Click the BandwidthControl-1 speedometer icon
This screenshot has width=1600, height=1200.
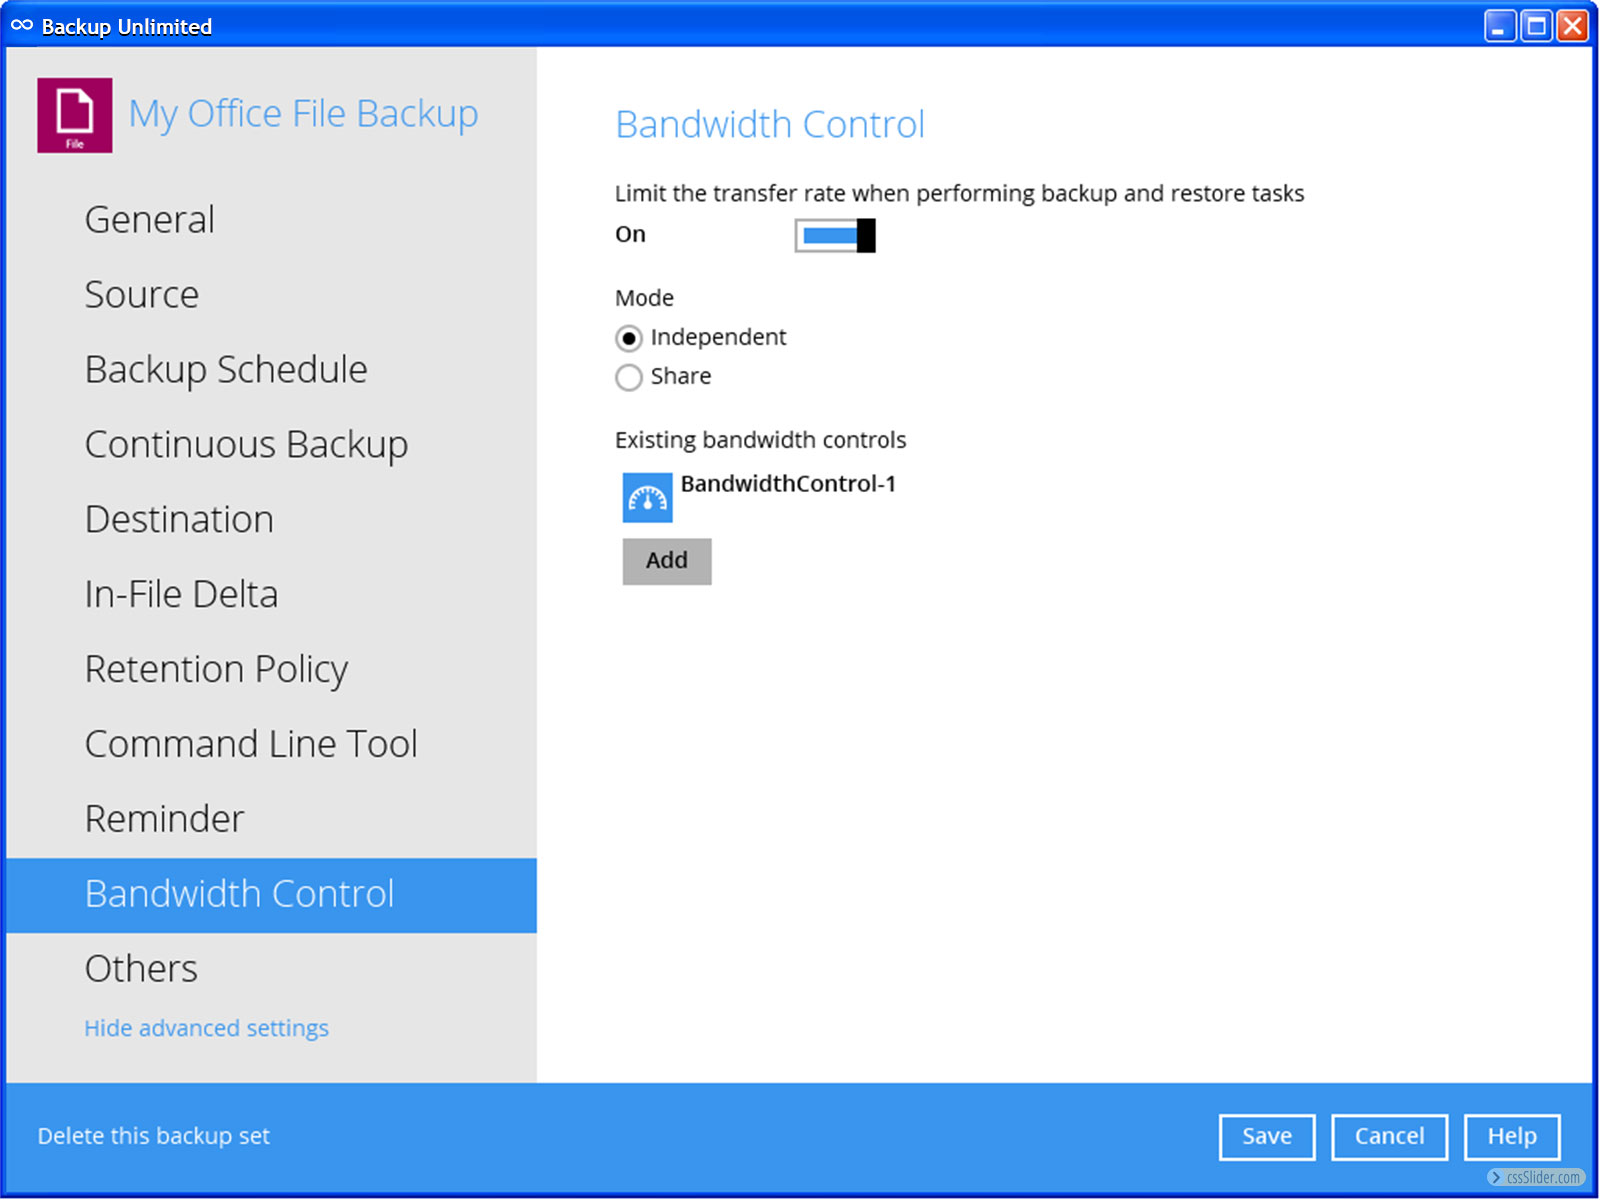pyautogui.click(x=647, y=497)
